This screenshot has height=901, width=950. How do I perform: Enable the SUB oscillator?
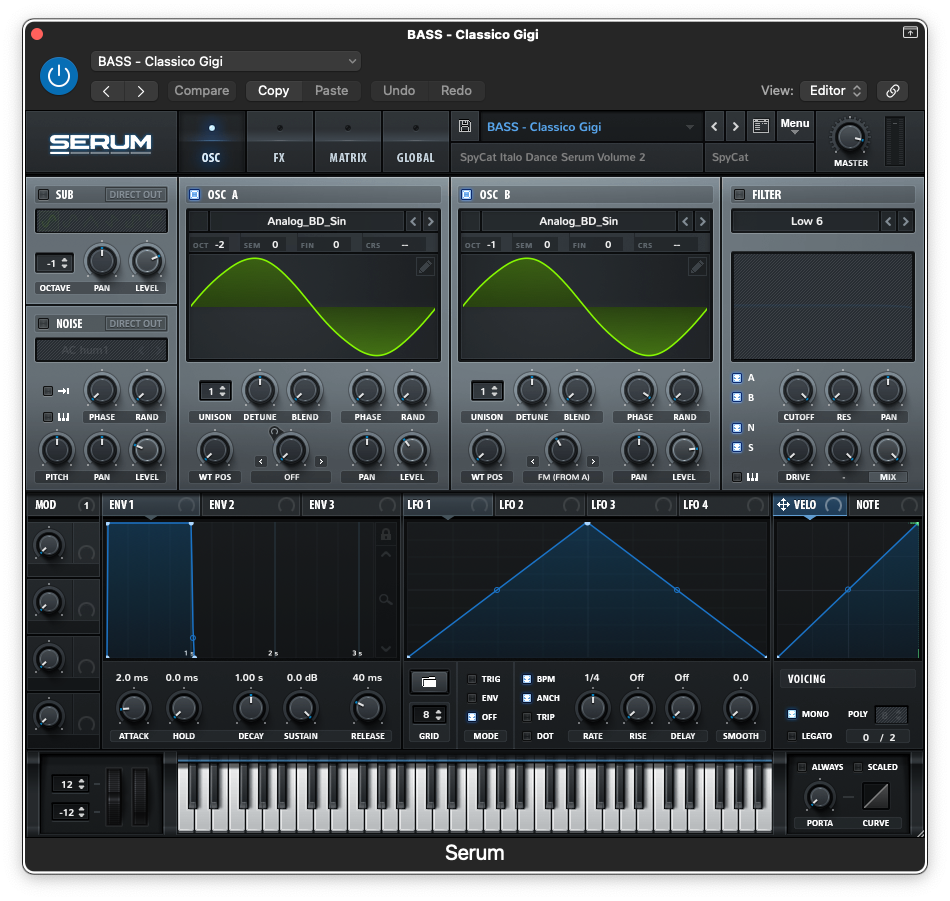(x=44, y=194)
